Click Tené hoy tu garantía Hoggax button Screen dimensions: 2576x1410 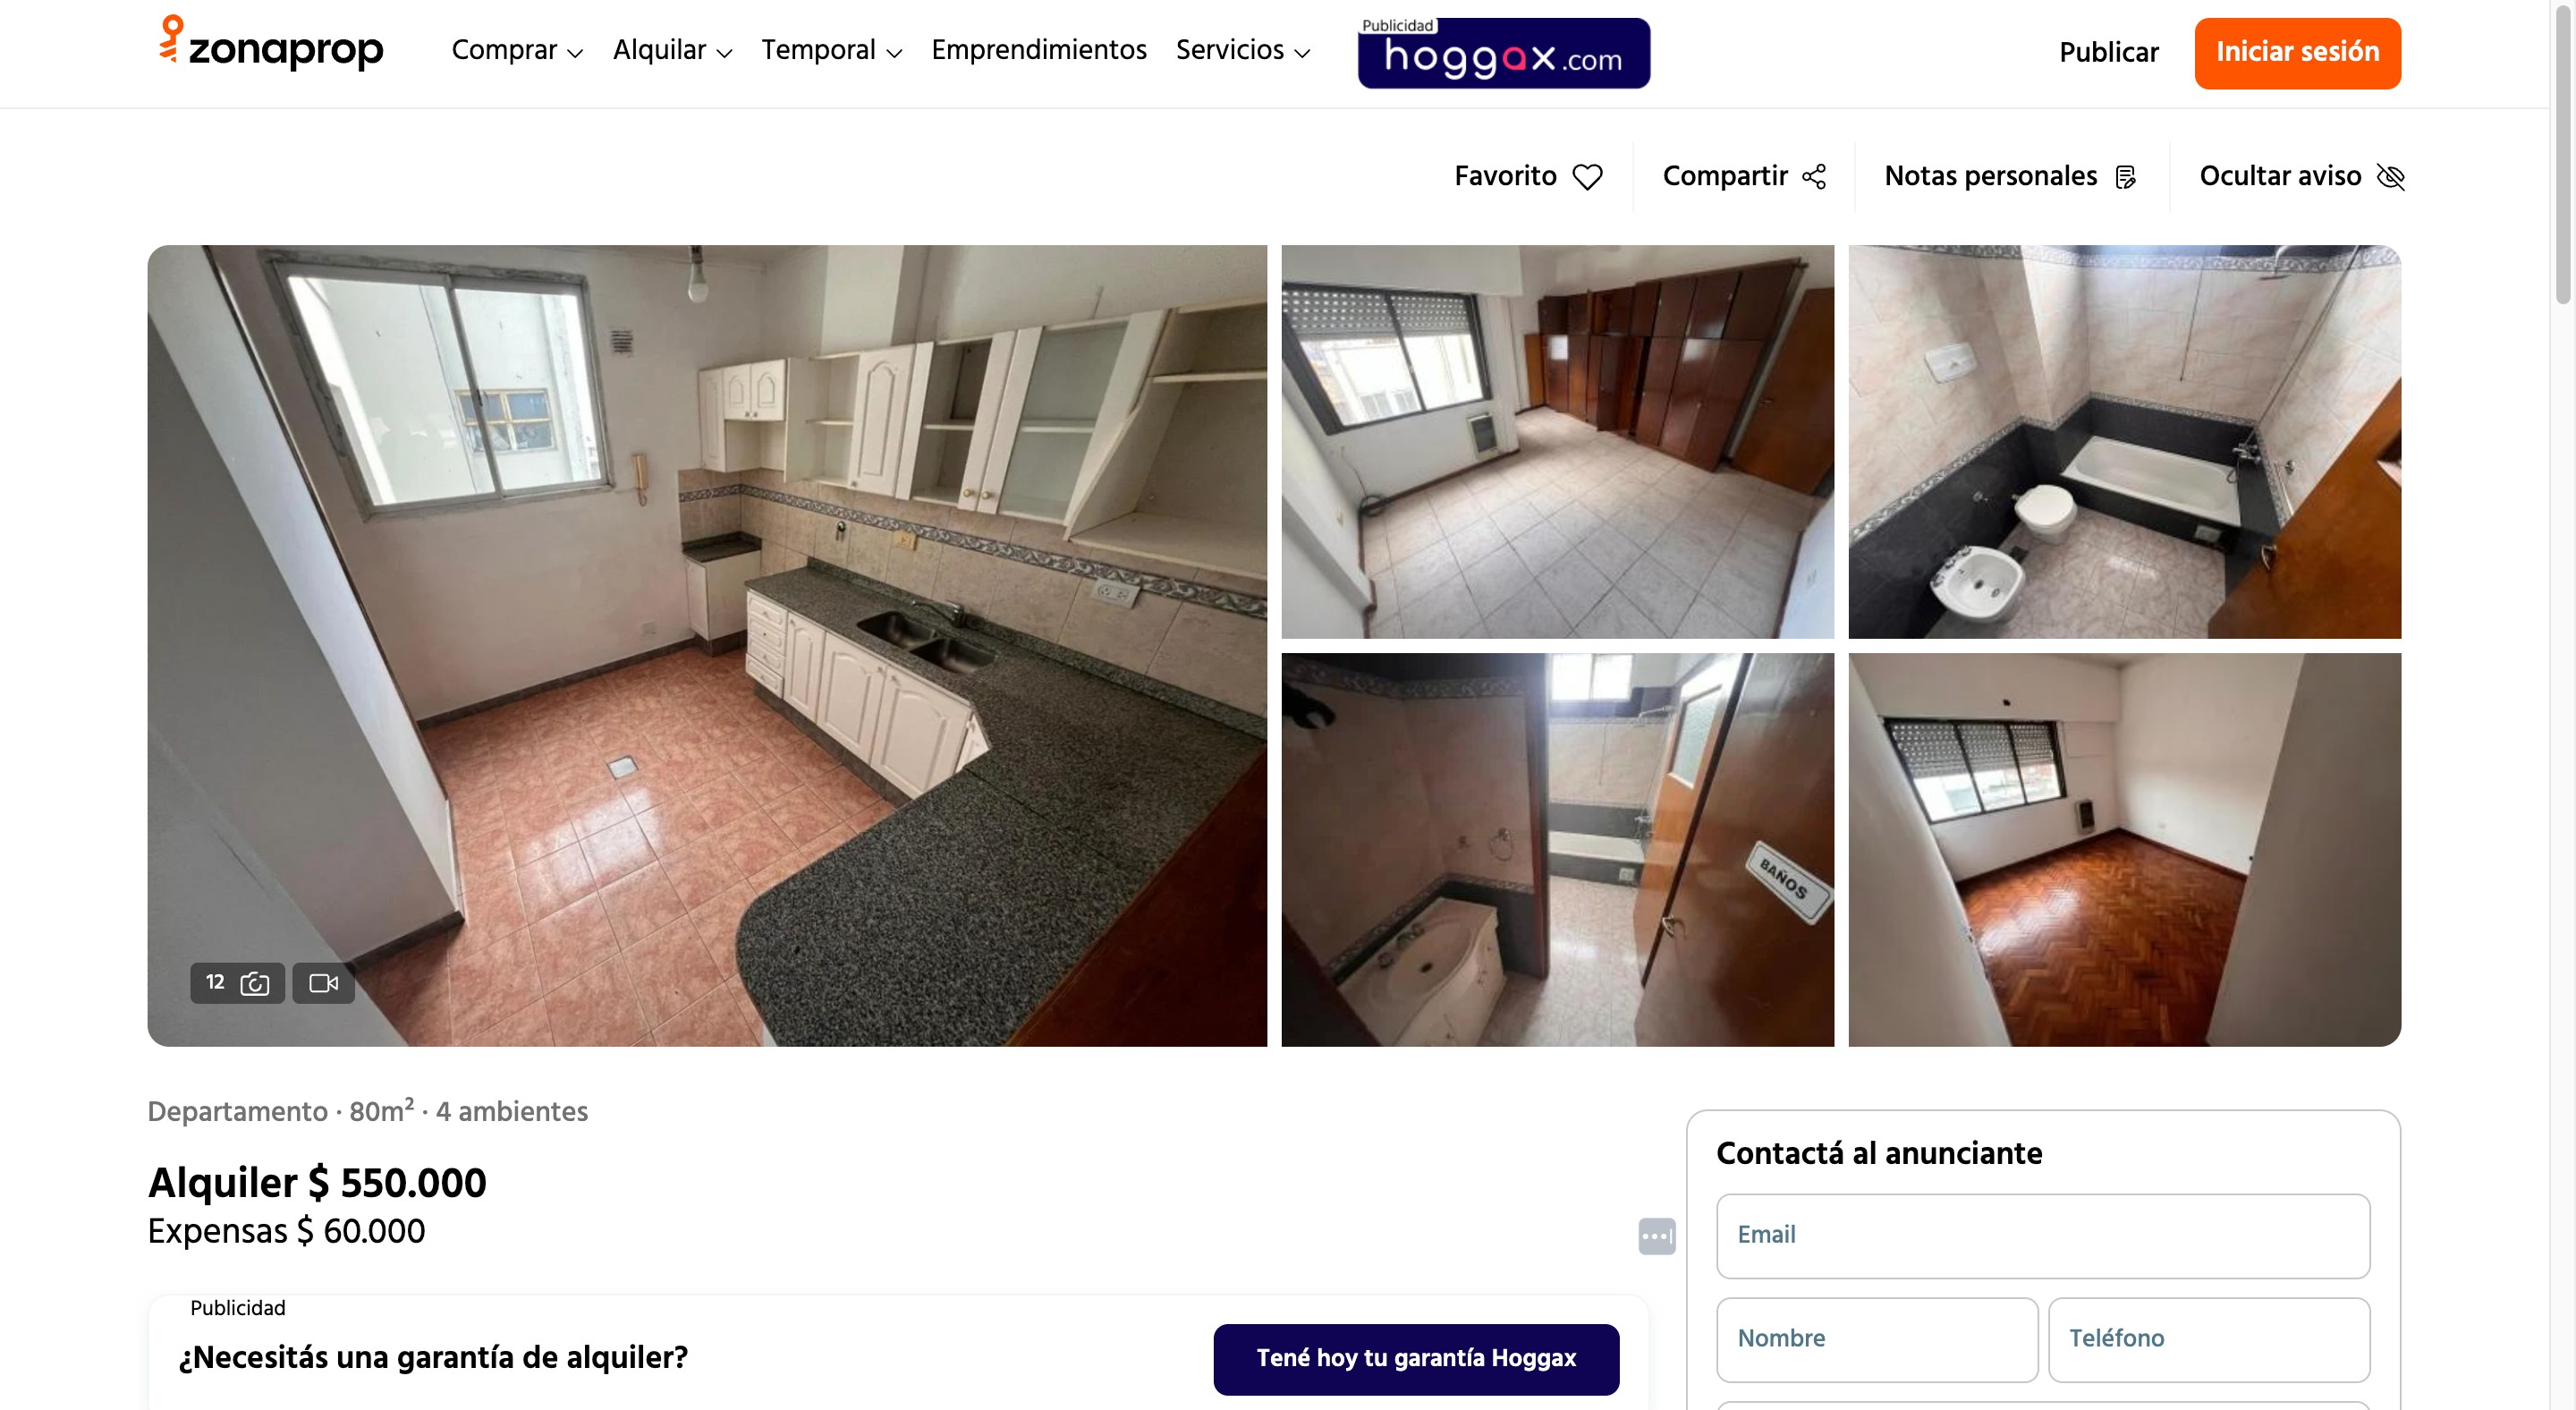tap(1416, 1358)
